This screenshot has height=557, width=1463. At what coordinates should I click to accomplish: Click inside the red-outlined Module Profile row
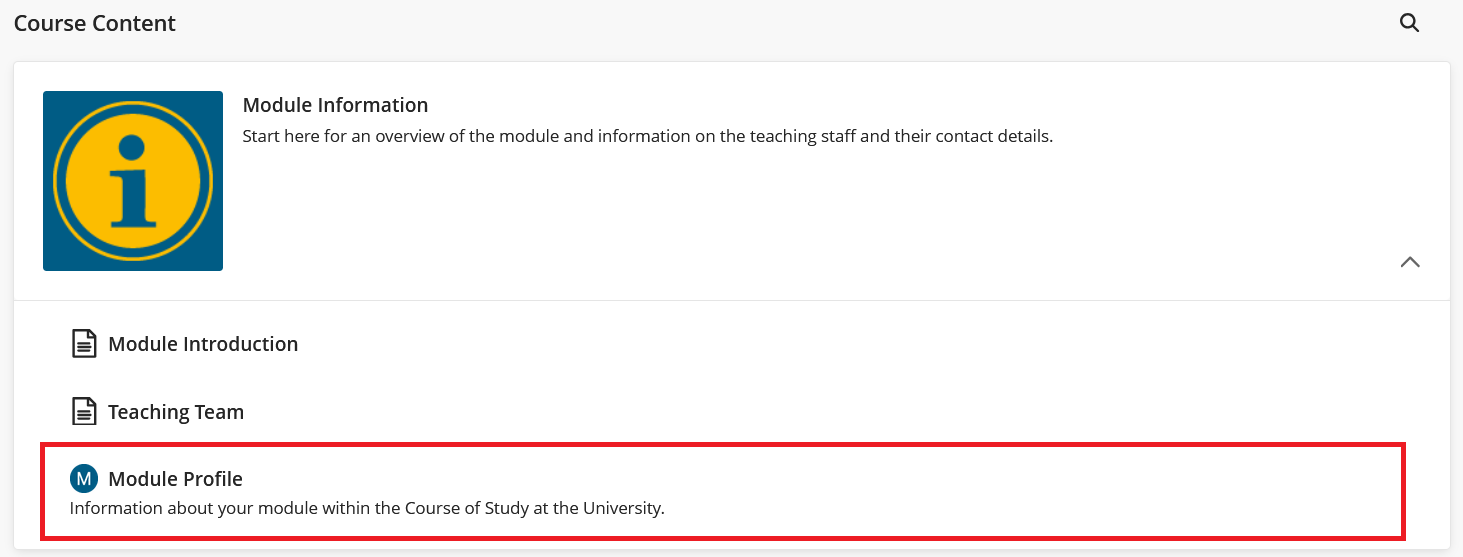(900, 490)
